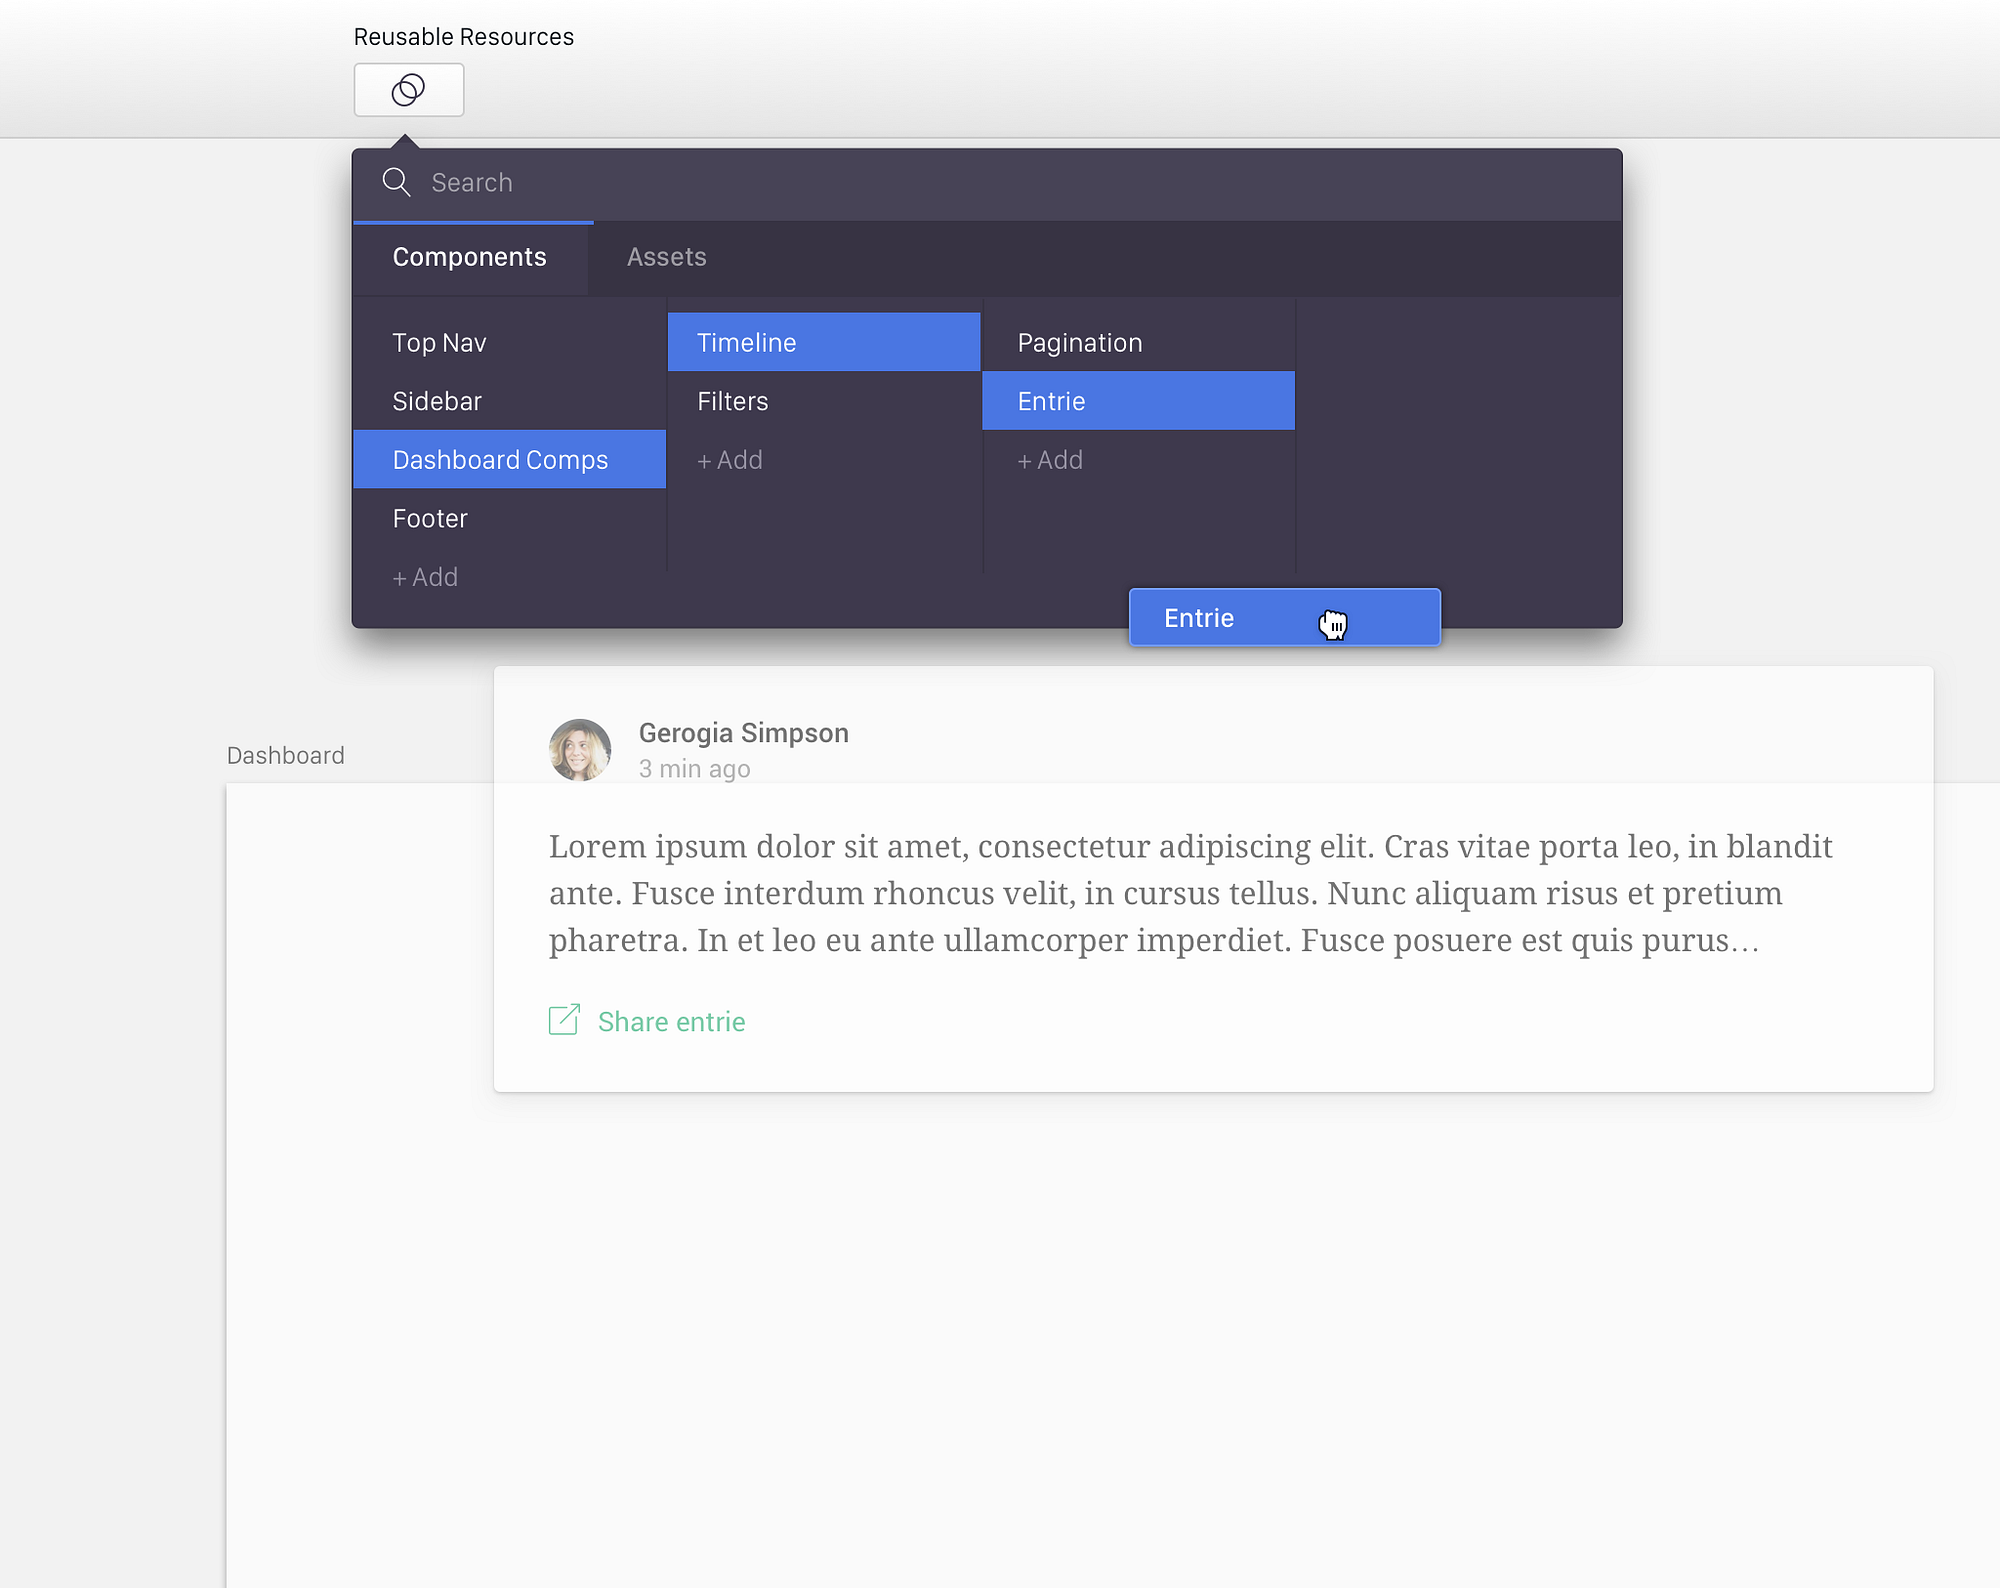The height and width of the screenshot is (1588, 2000).
Task: Select Top Nav component
Action: point(439,343)
